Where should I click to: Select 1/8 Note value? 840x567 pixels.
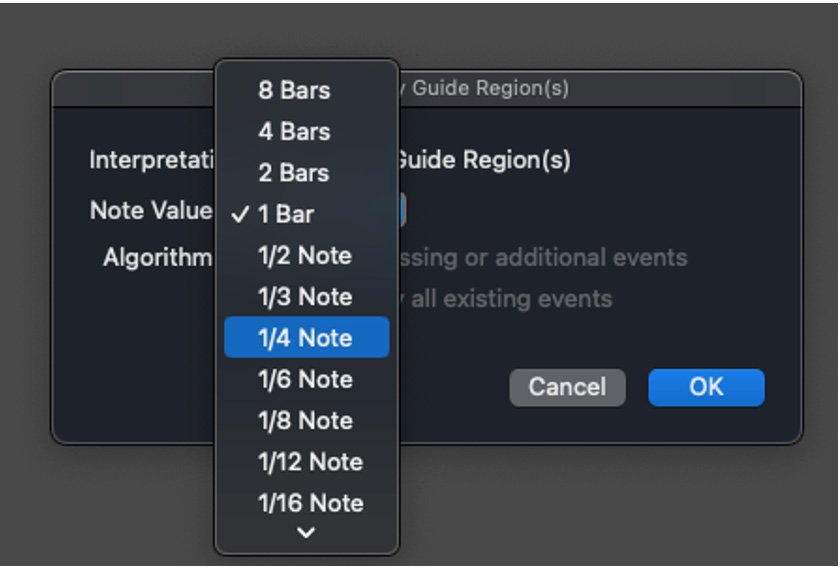(x=306, y=420)
